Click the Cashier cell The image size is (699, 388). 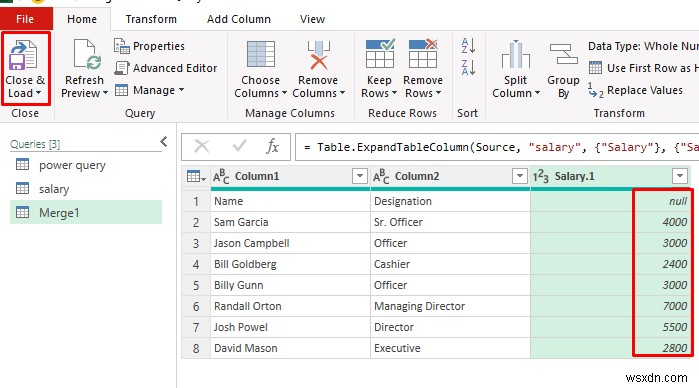(450, 264)
